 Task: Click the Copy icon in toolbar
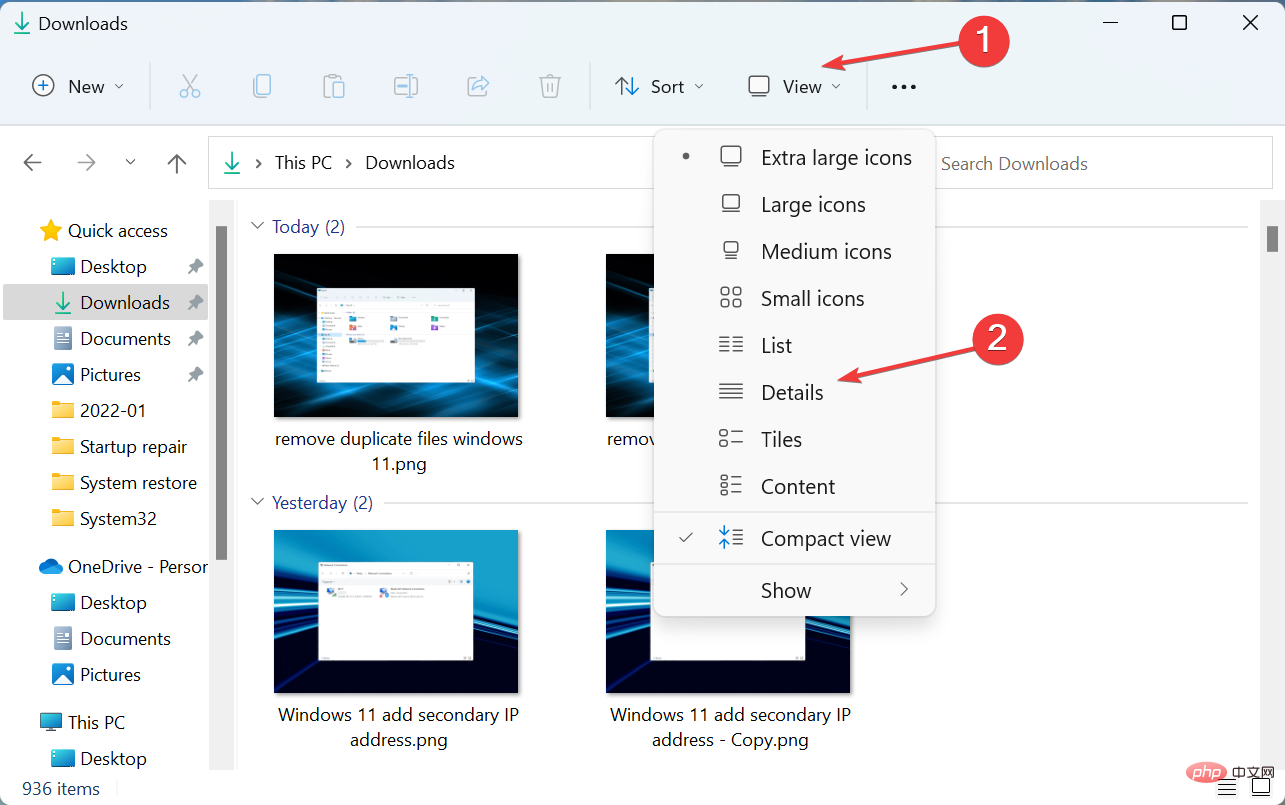coord(262,87)
